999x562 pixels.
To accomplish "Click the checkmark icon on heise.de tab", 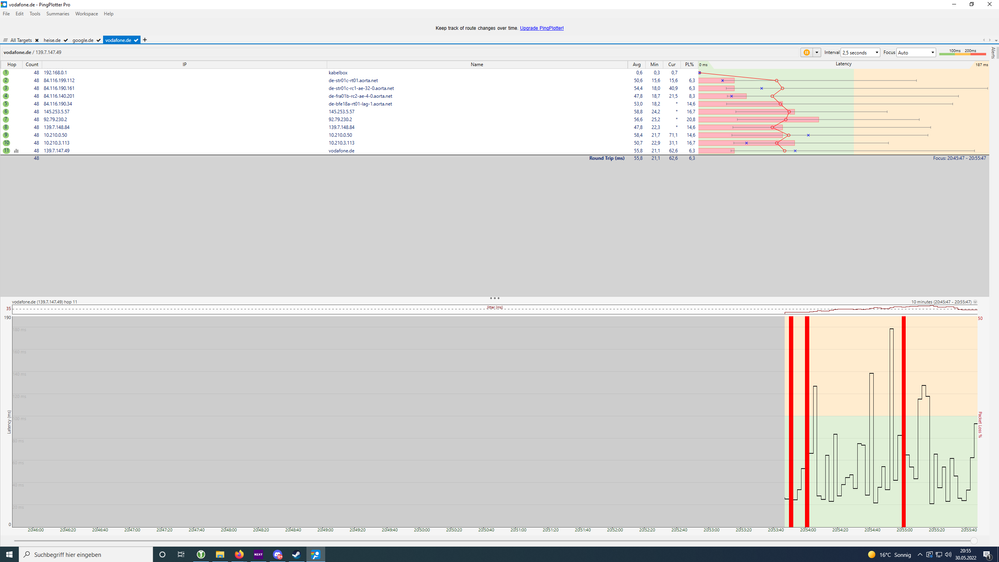I will pyautogui.click(x=66, y=40).
